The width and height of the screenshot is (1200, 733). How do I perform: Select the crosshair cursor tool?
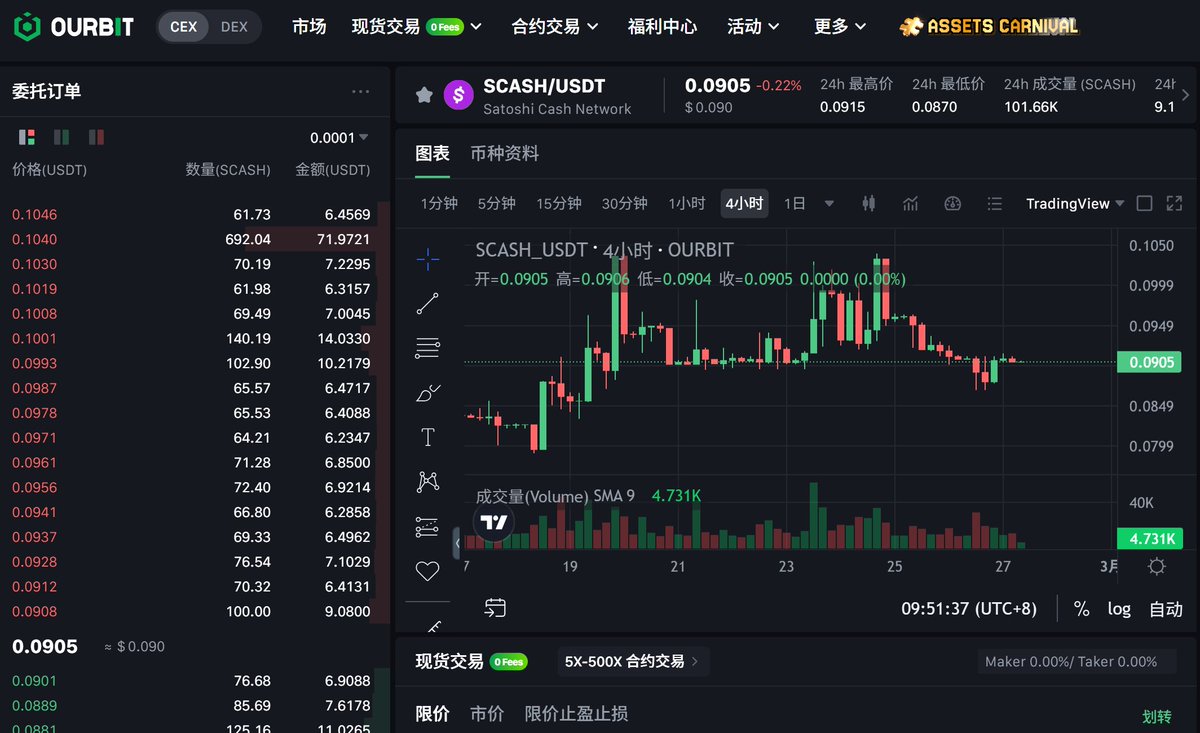click(427, 260)
